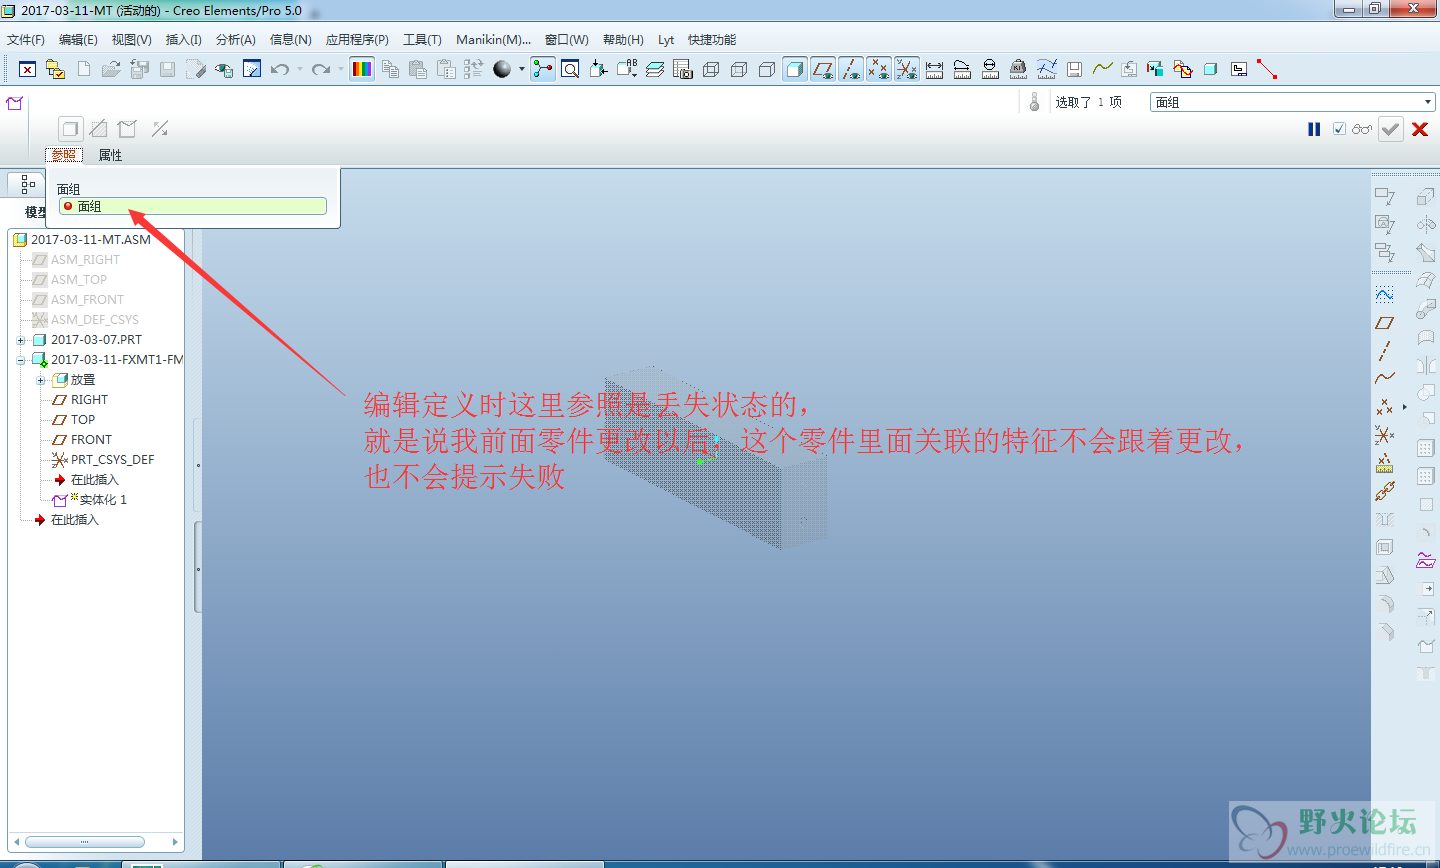The width and height of the screenshot is (1440, 868).
Task: Toggle the preview checkbox
Action: tap(1339, 129)
